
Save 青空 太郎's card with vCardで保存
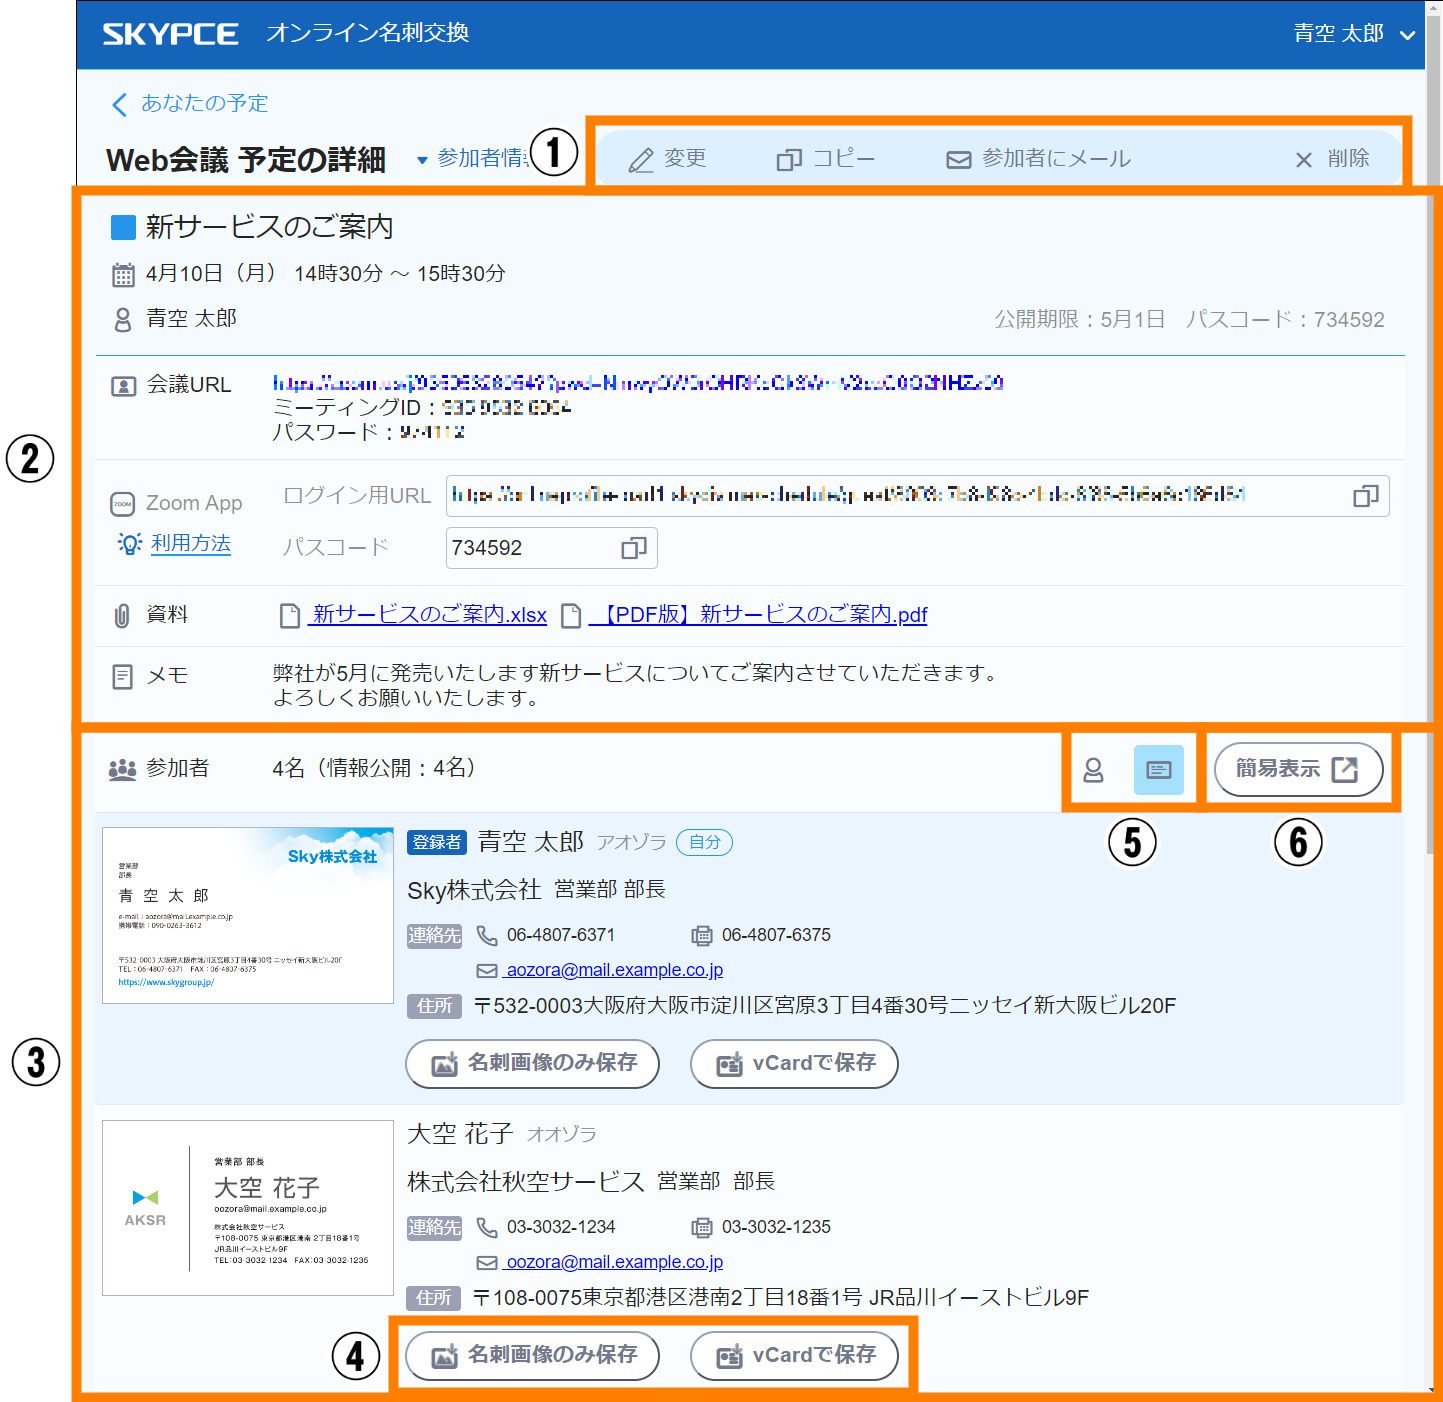coord(794,1063)
